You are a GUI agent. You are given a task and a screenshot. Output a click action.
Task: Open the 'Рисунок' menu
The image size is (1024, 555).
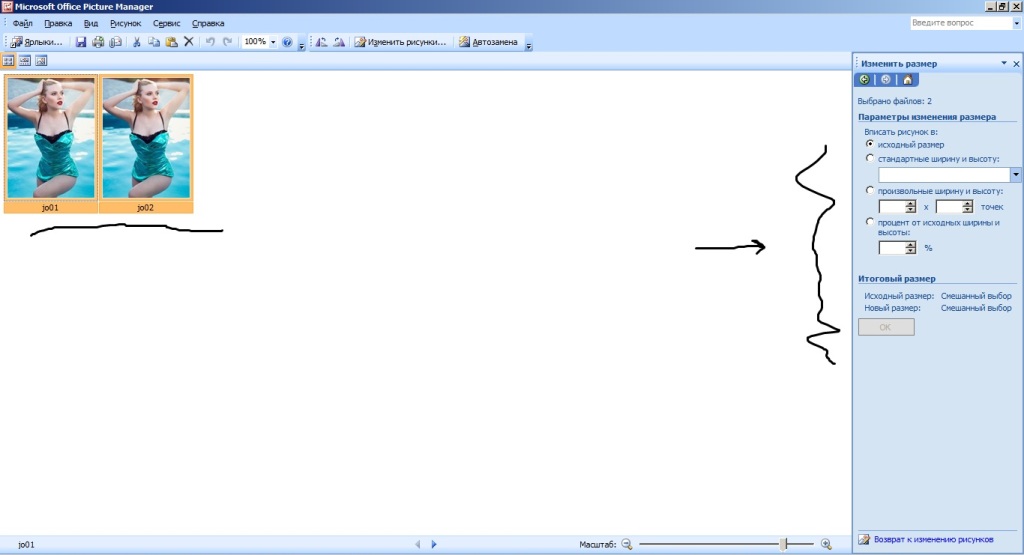[125, 23]
